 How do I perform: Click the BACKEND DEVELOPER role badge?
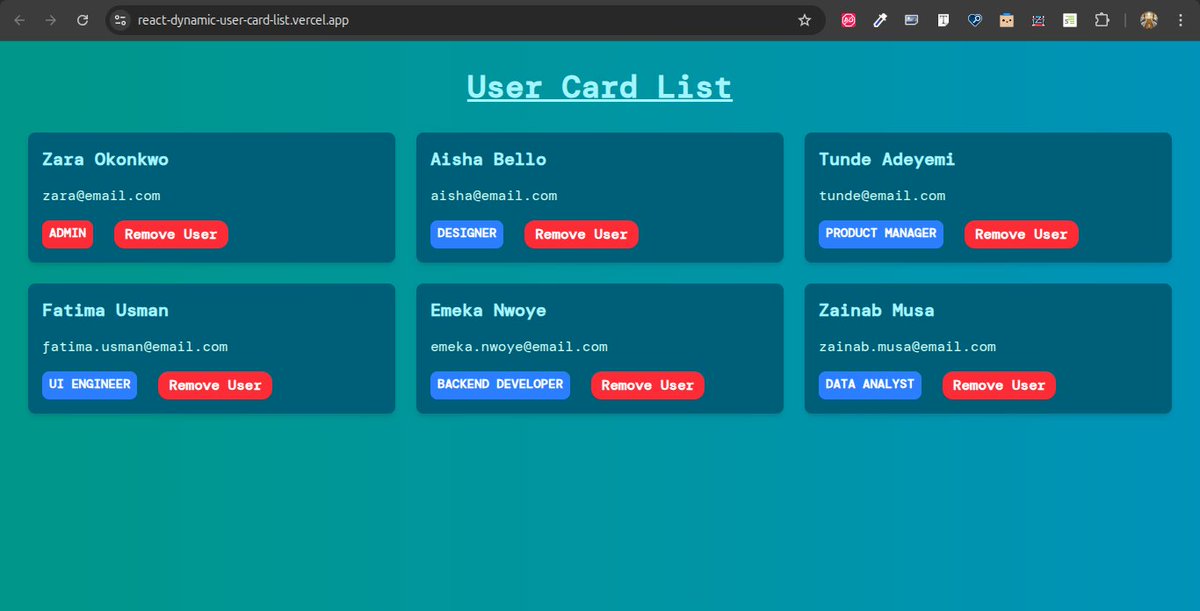pyautogui.click(x=500, y=385)
